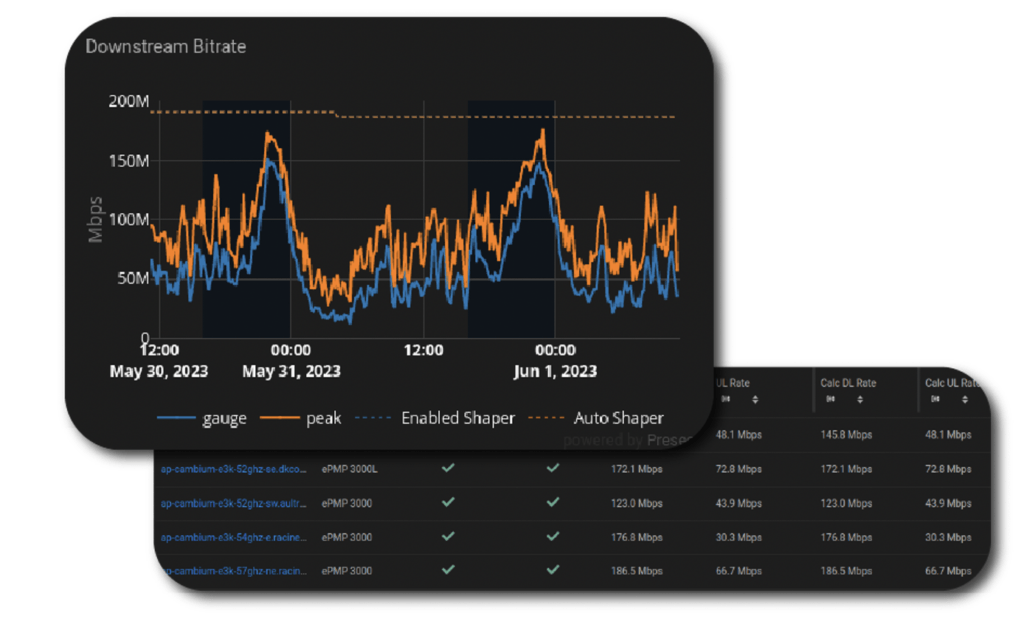Toggle the Enabled Shaper legend entry
This screenshot has width=1024, height=633.
tap(435, 418)
